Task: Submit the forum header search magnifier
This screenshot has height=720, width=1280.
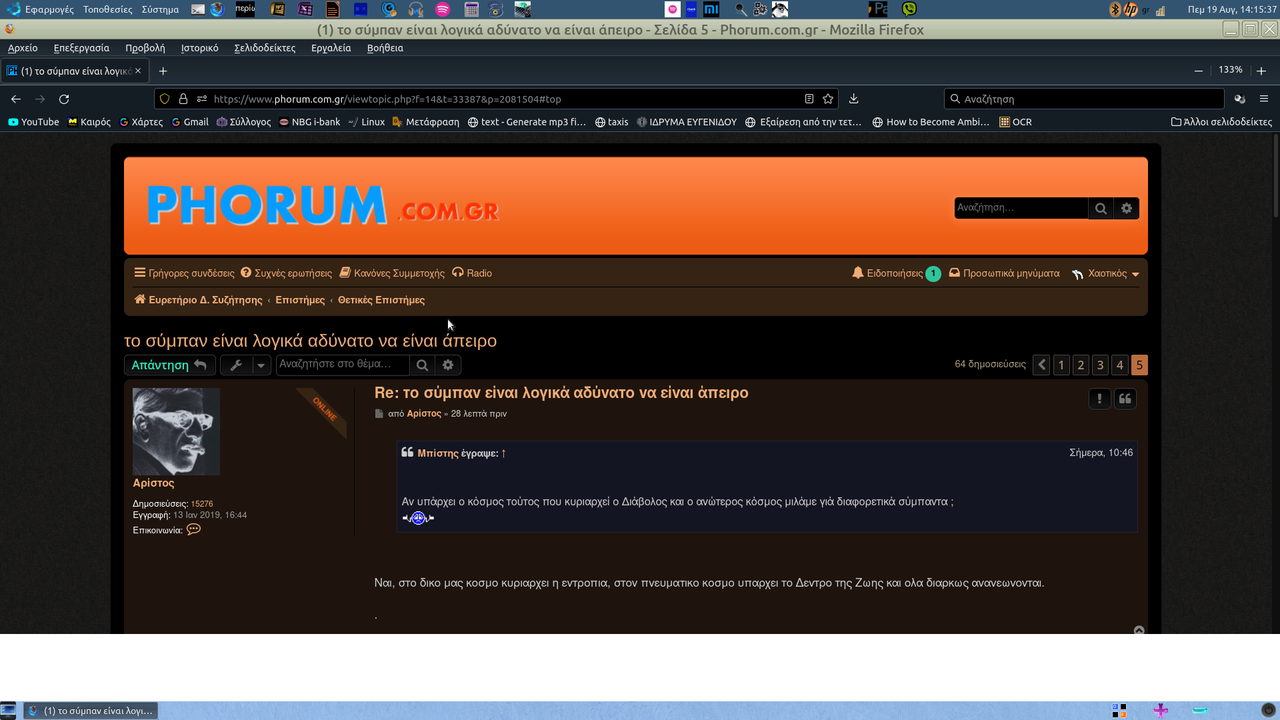Action: point(1101,208)
